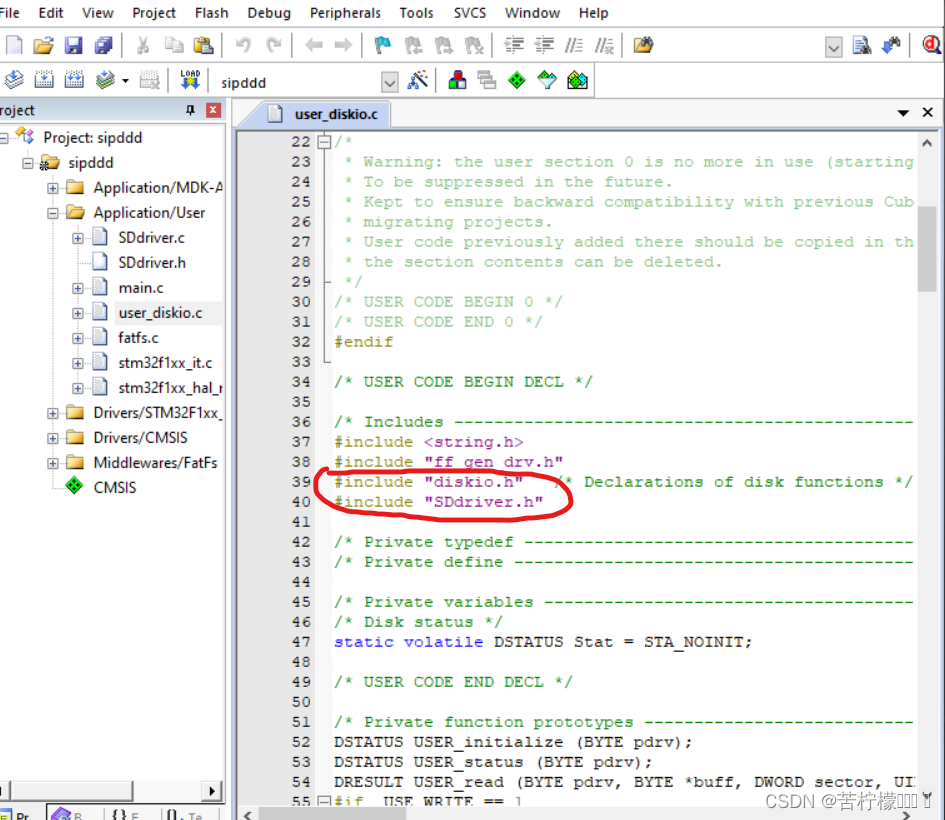Select user_diskio.c in project tree
Image resolution: width=945 pixels, height=820 pixels.
tap(160, 313)
